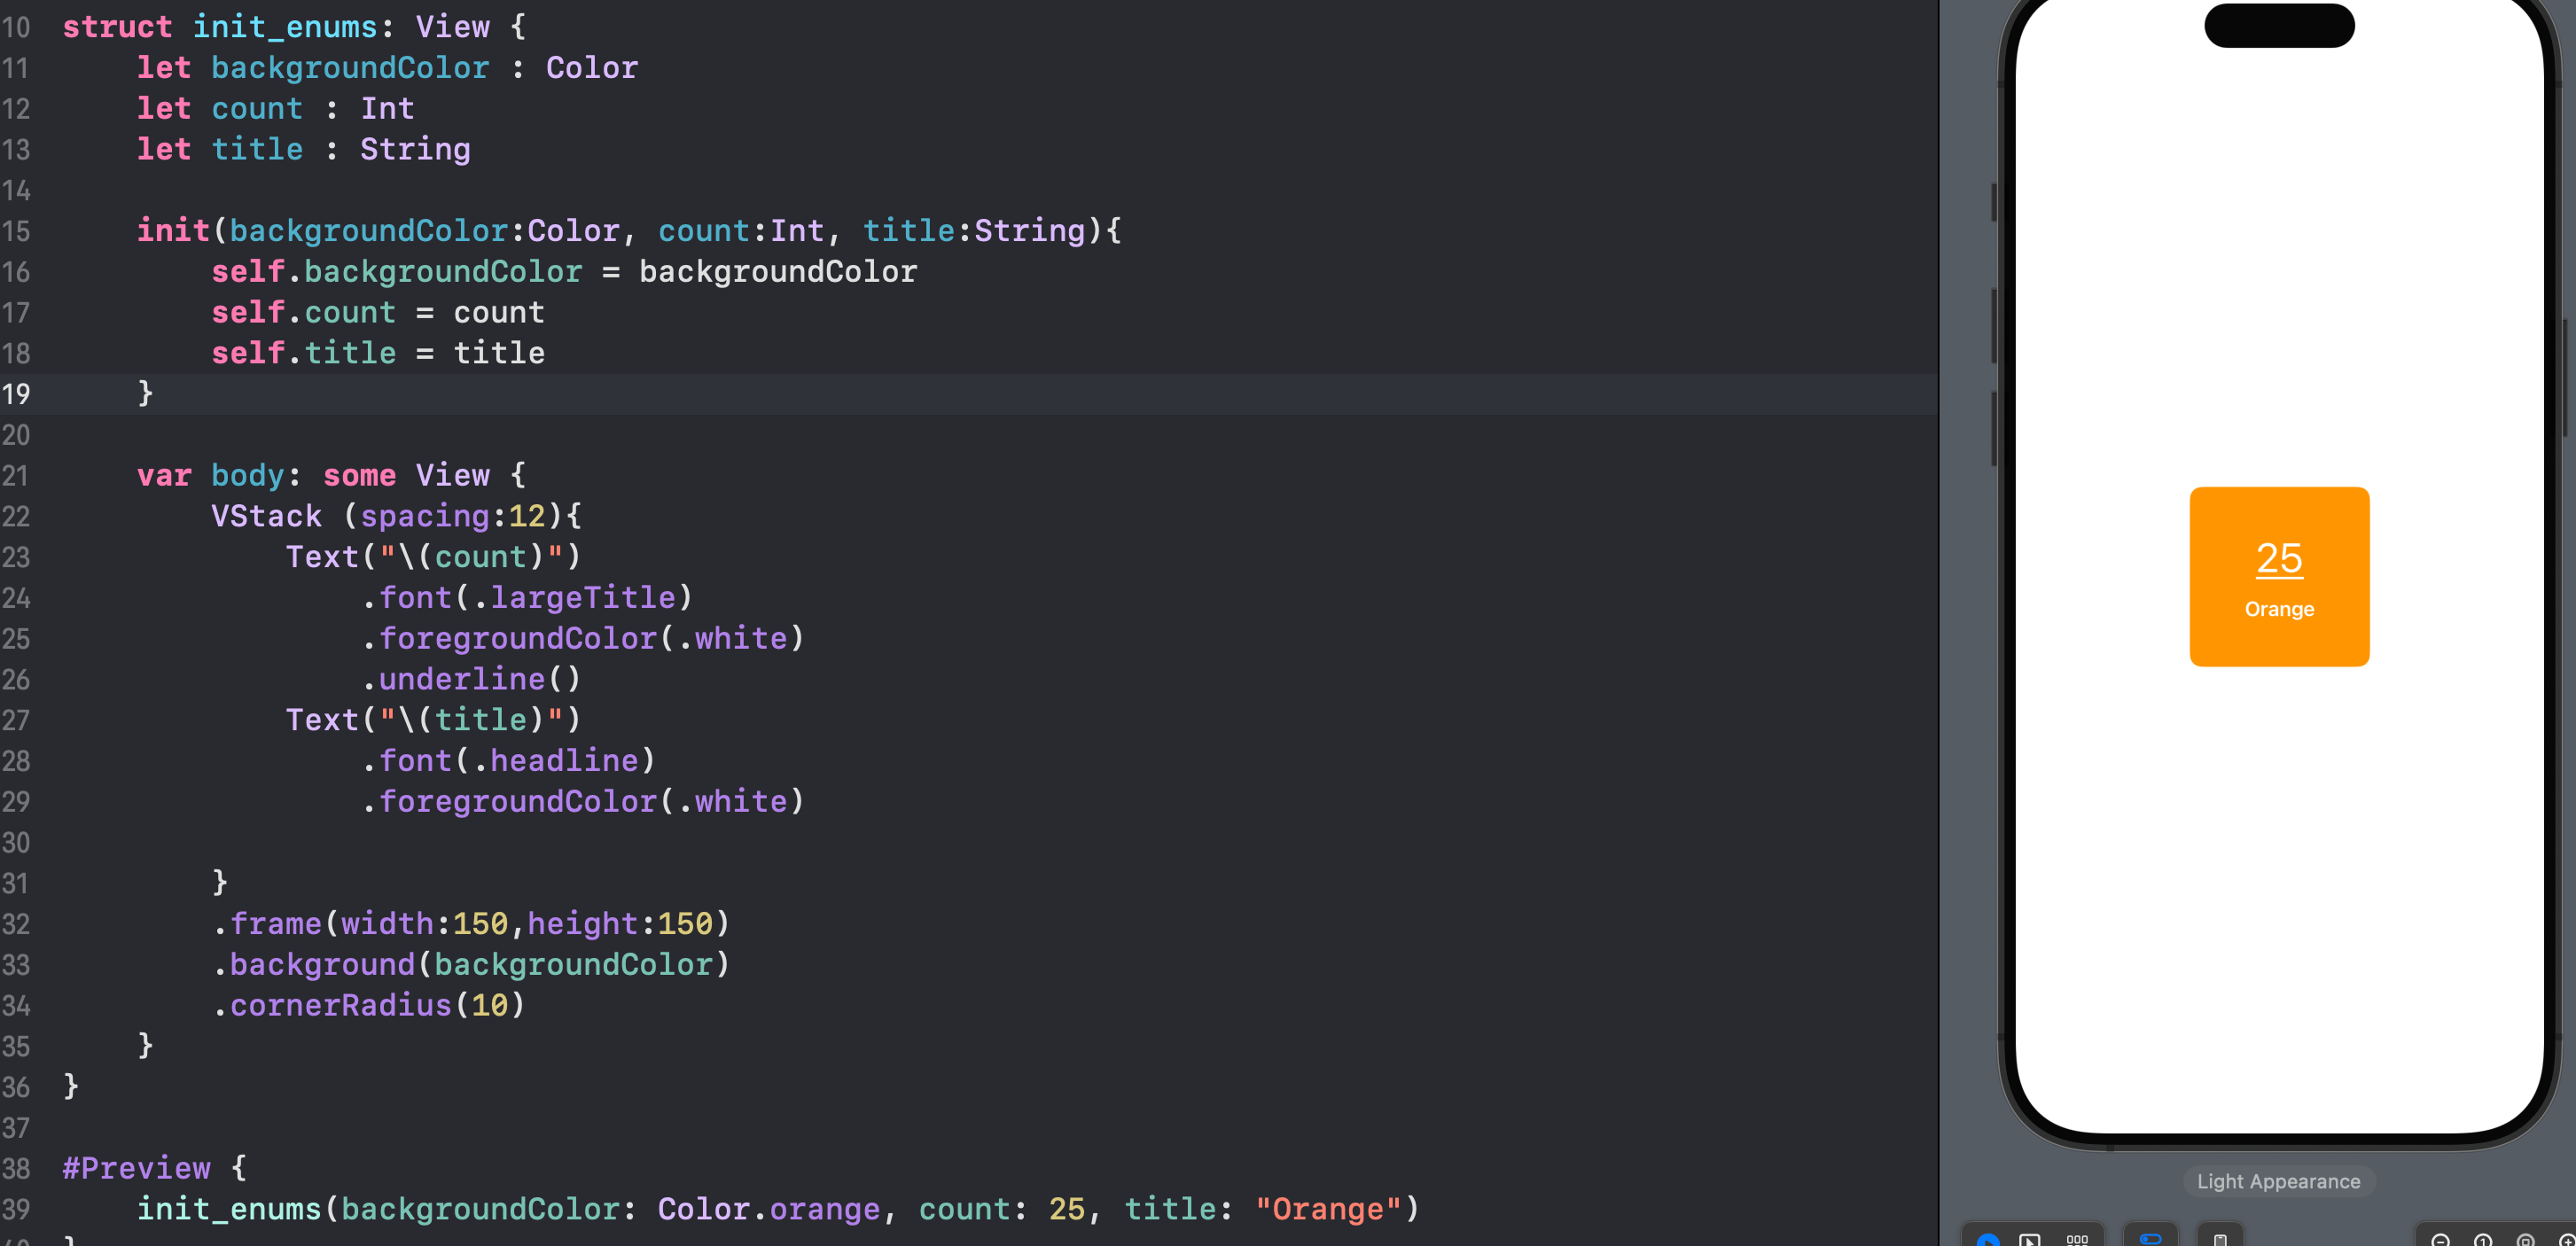
Task: Click the Light Appearance label under the preview
Action: [x=2278, y=1181]
